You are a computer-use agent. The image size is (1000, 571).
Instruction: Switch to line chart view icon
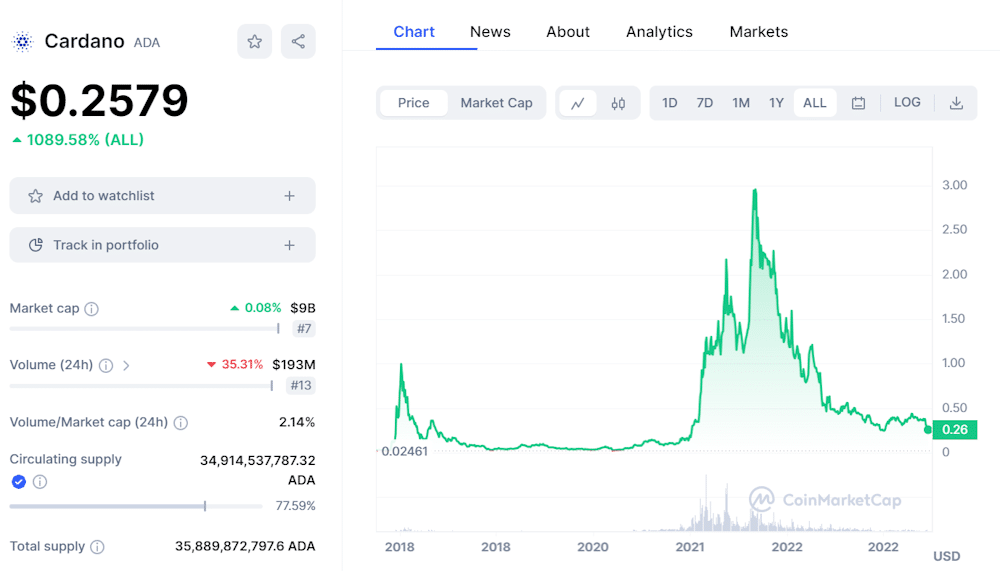(x=578, y=103)
